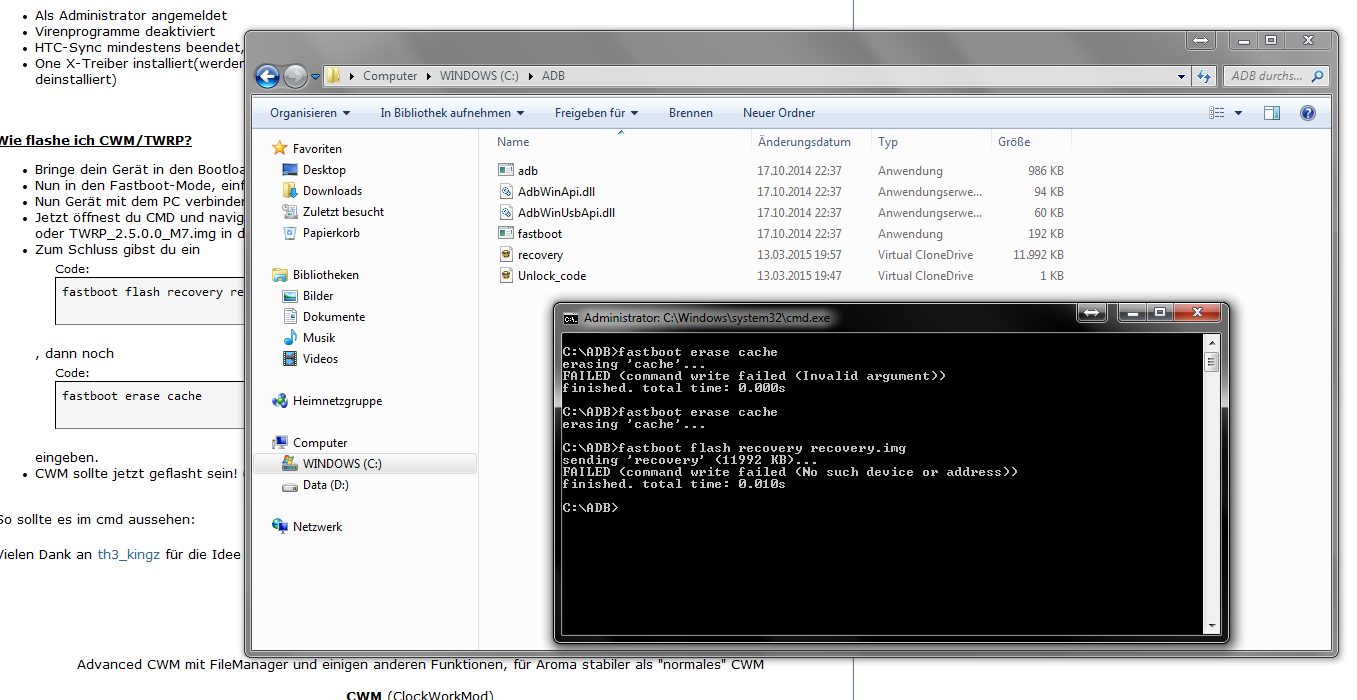This screenshot has width=1357, height=700.
Task: Click the Explorer address bar refresh button
Action: pos(1205,76)
